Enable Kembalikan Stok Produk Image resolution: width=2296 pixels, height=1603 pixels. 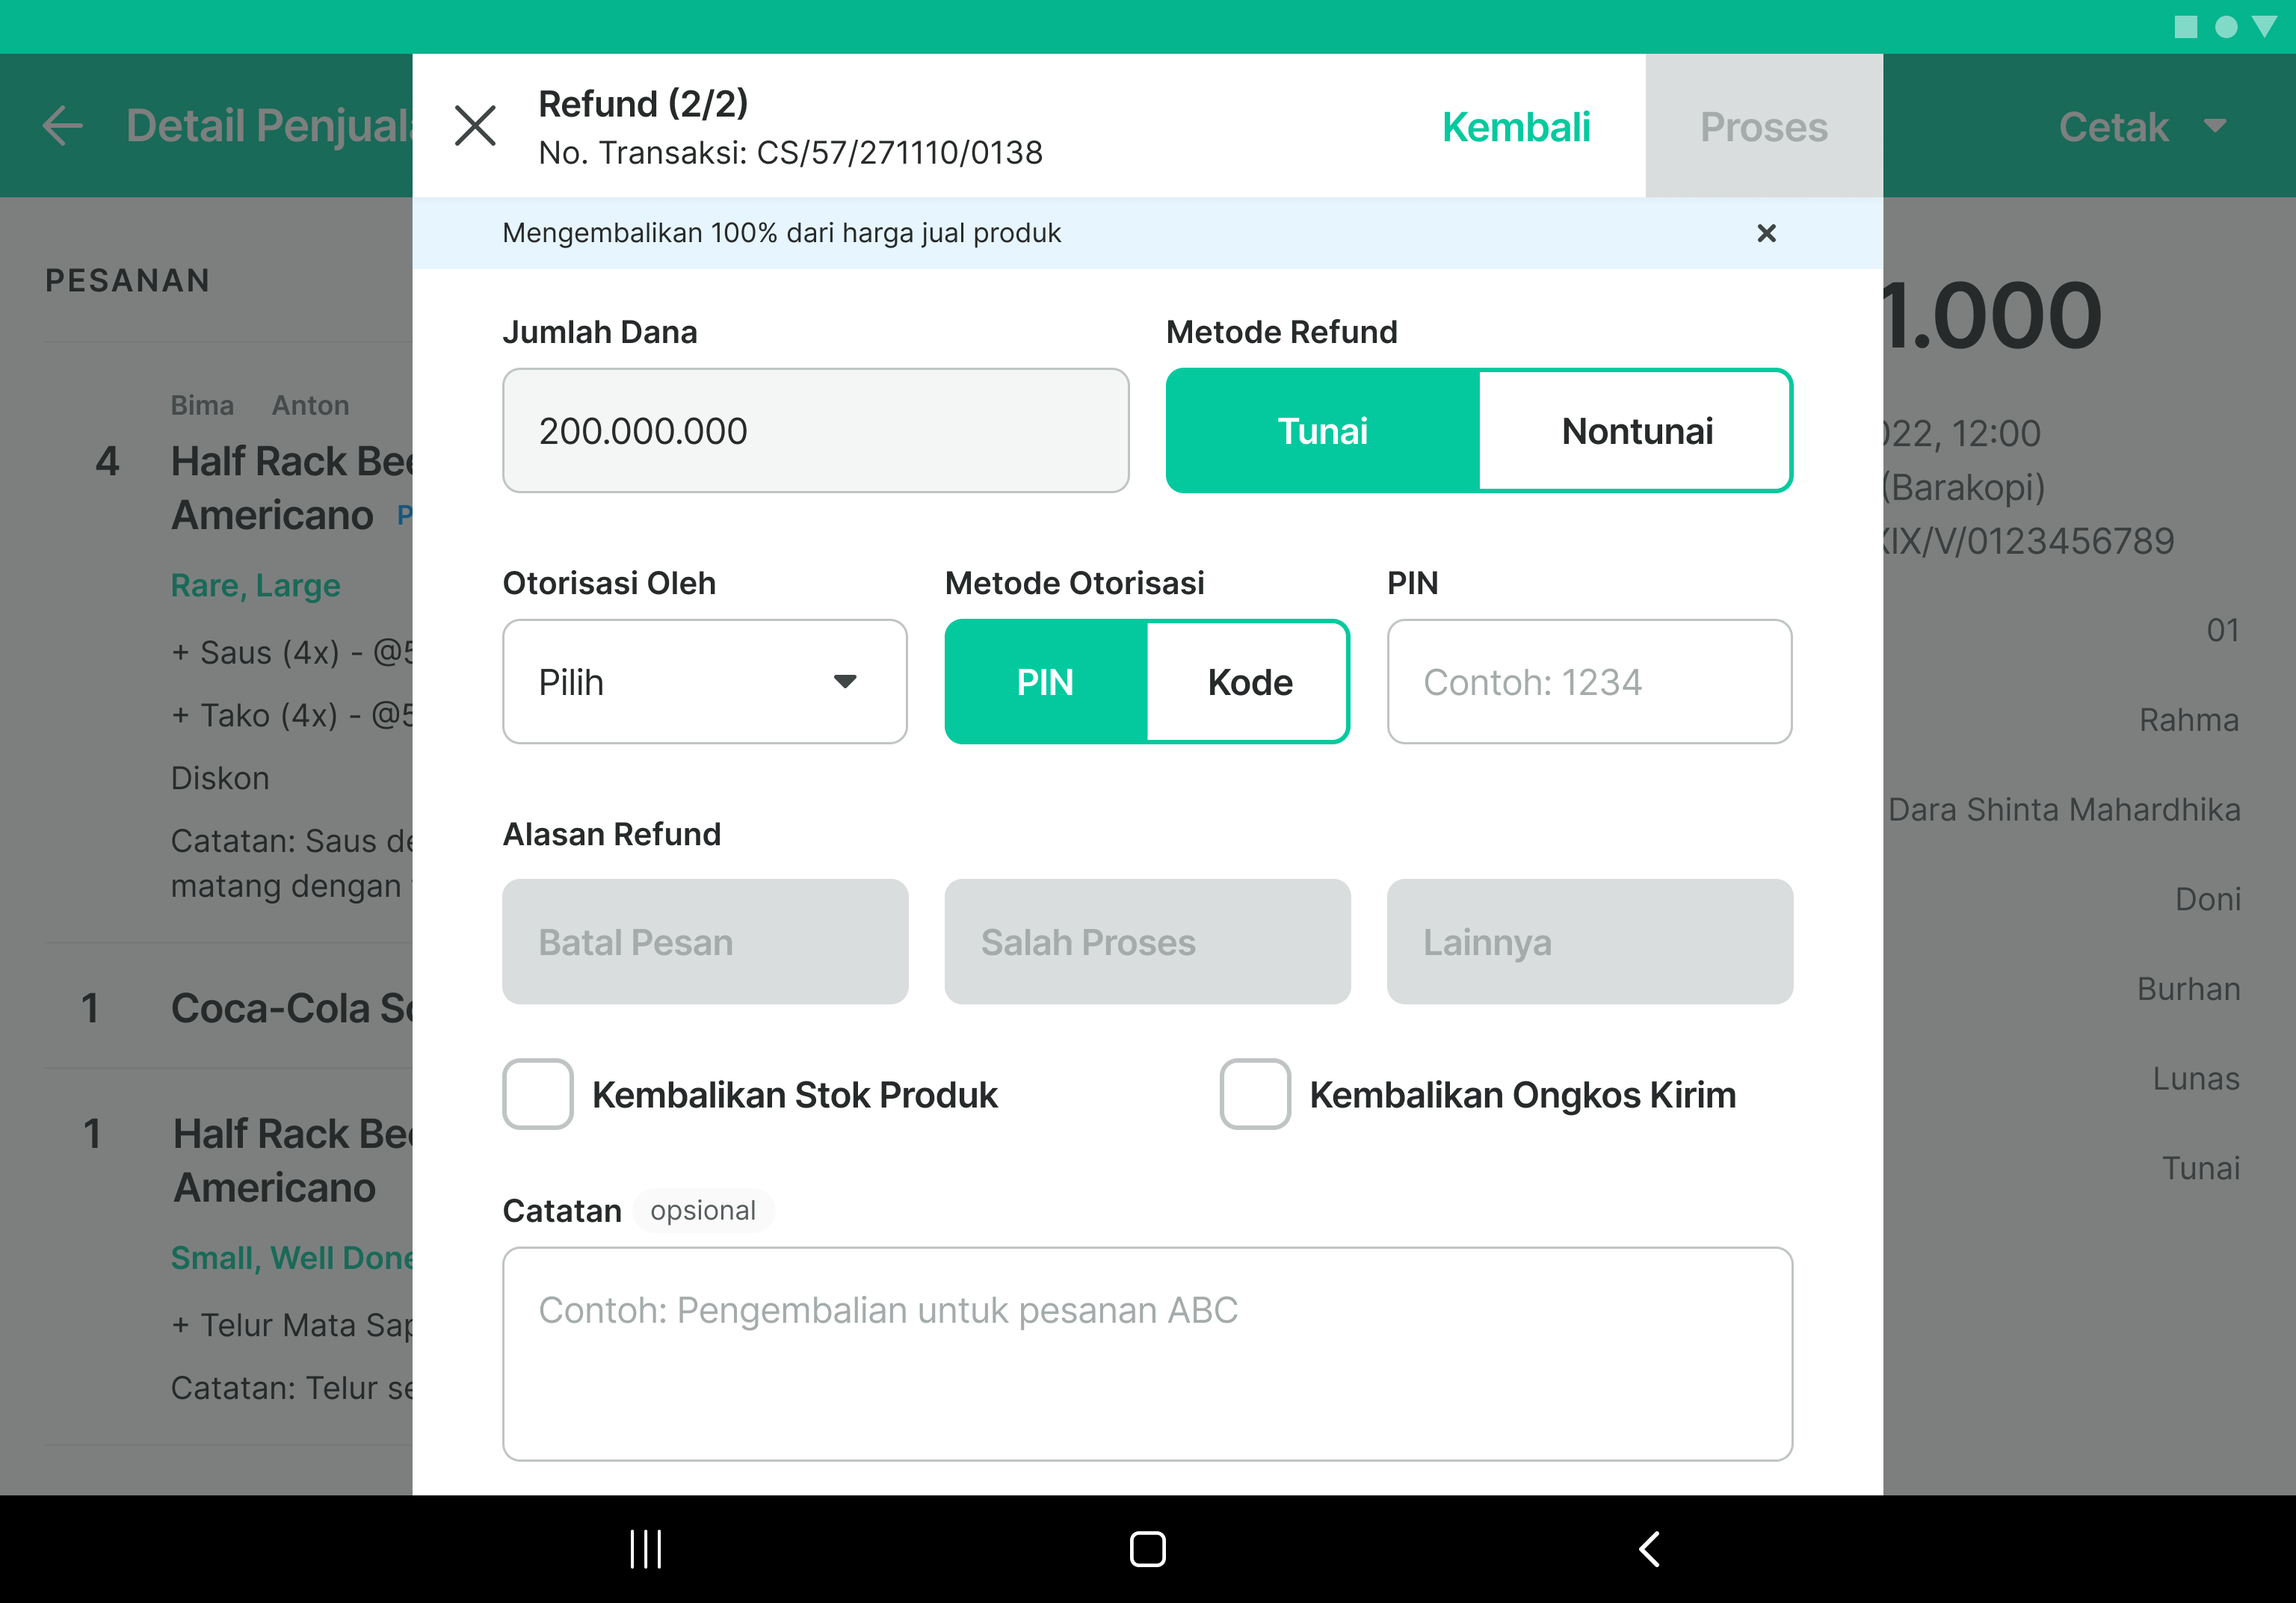(x=537, y=1094)
